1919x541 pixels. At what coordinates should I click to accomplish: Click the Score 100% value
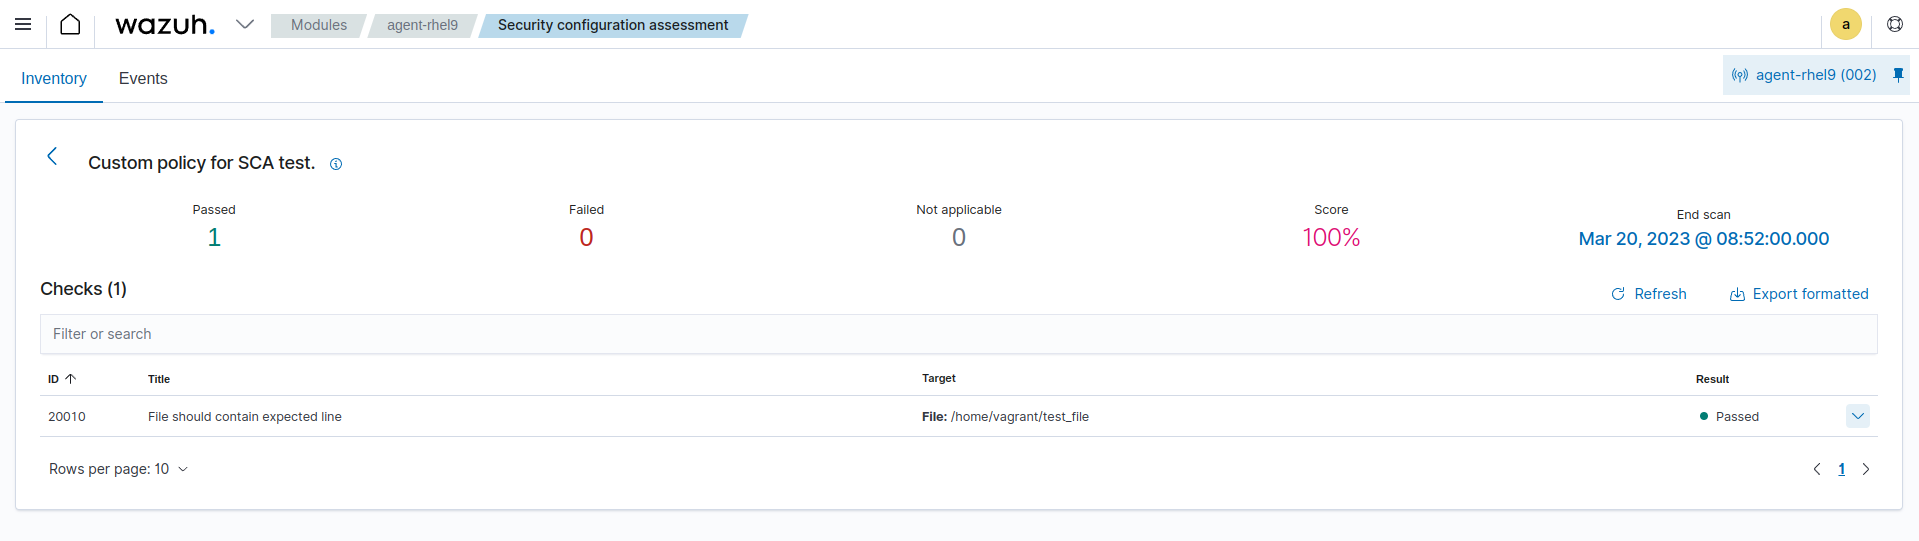coord(1331,238)
